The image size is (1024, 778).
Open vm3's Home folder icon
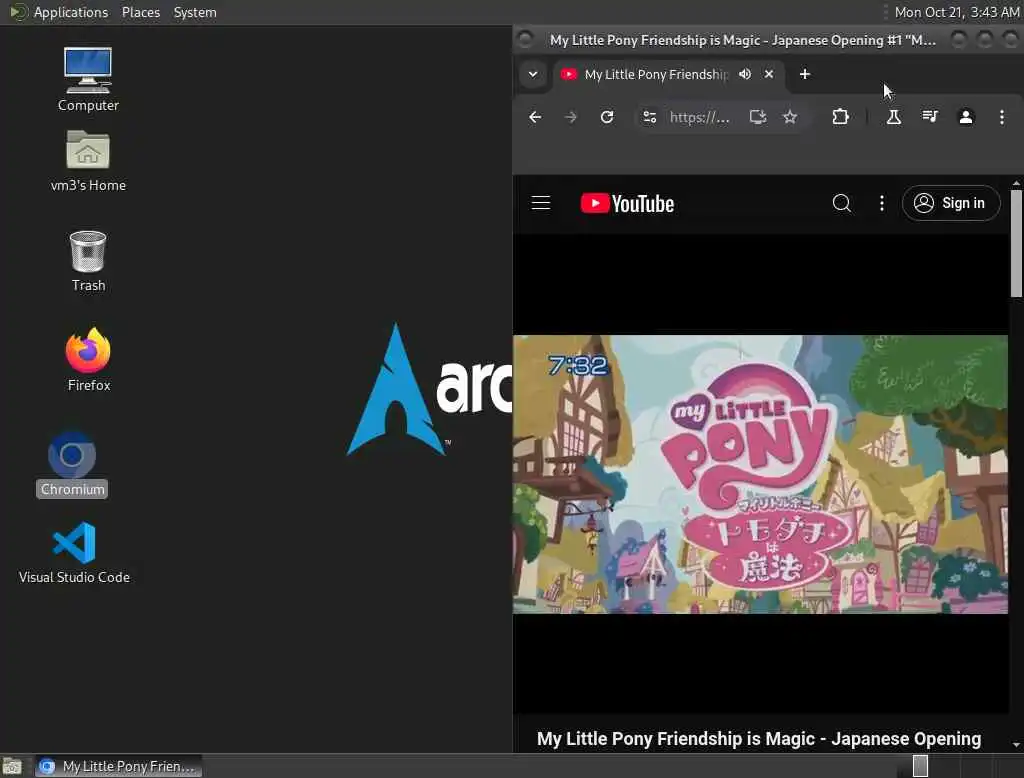tap(88, 161)
